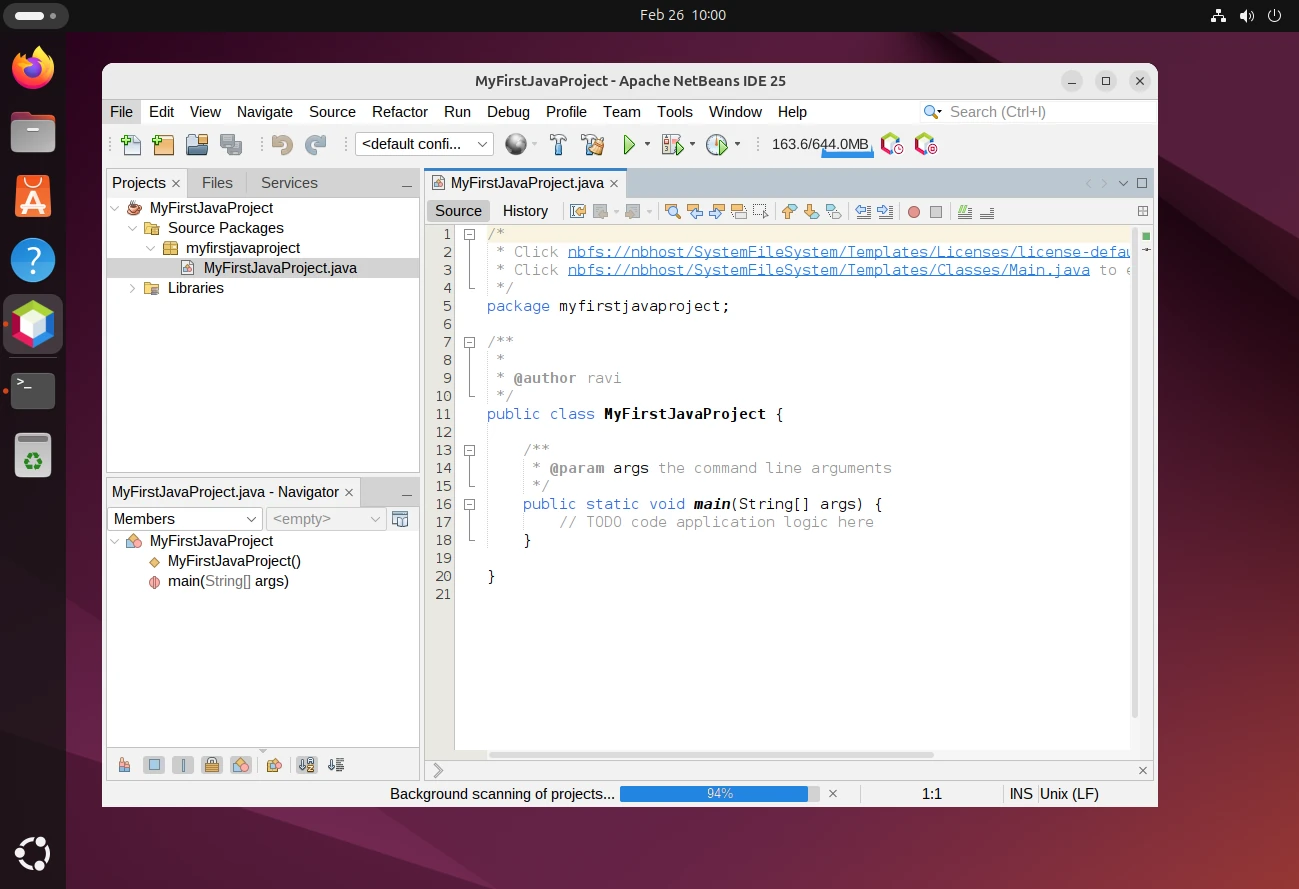The image size is (1299, 889).
Task: Switch to the Services tab
Action: pos(289,183)
